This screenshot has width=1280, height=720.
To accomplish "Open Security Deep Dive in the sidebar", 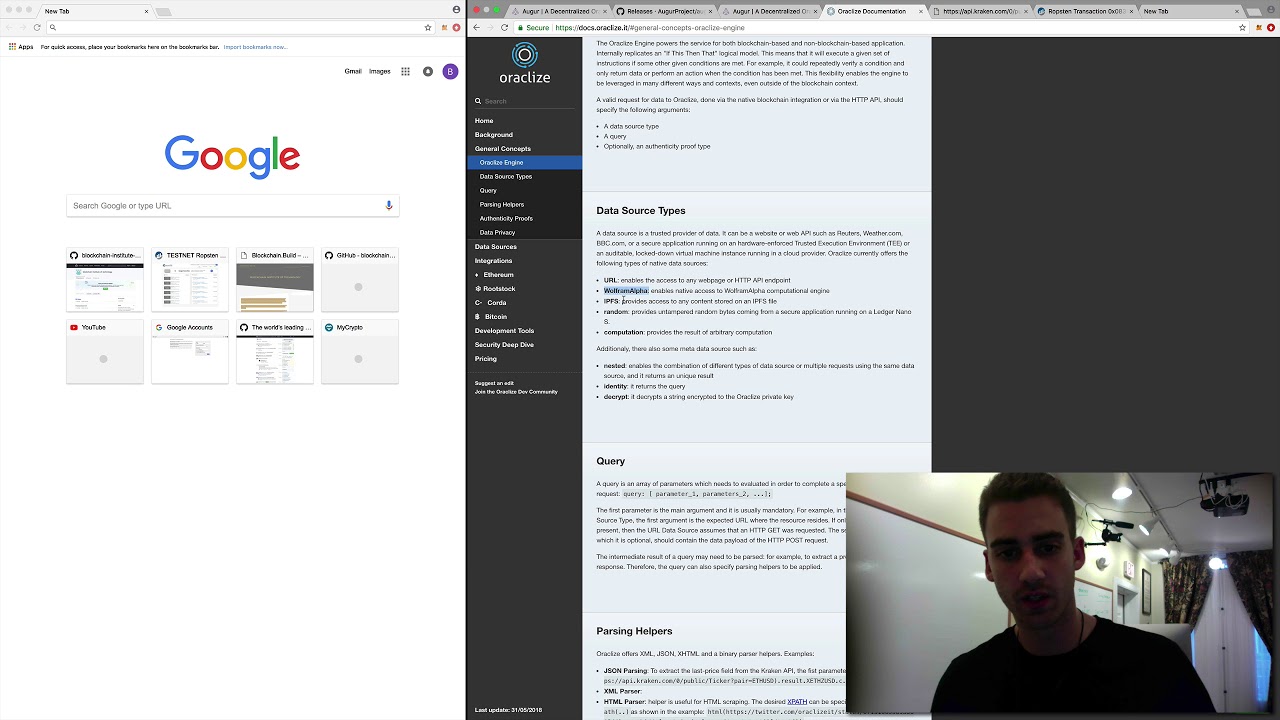I will click(x=524, y=344).
